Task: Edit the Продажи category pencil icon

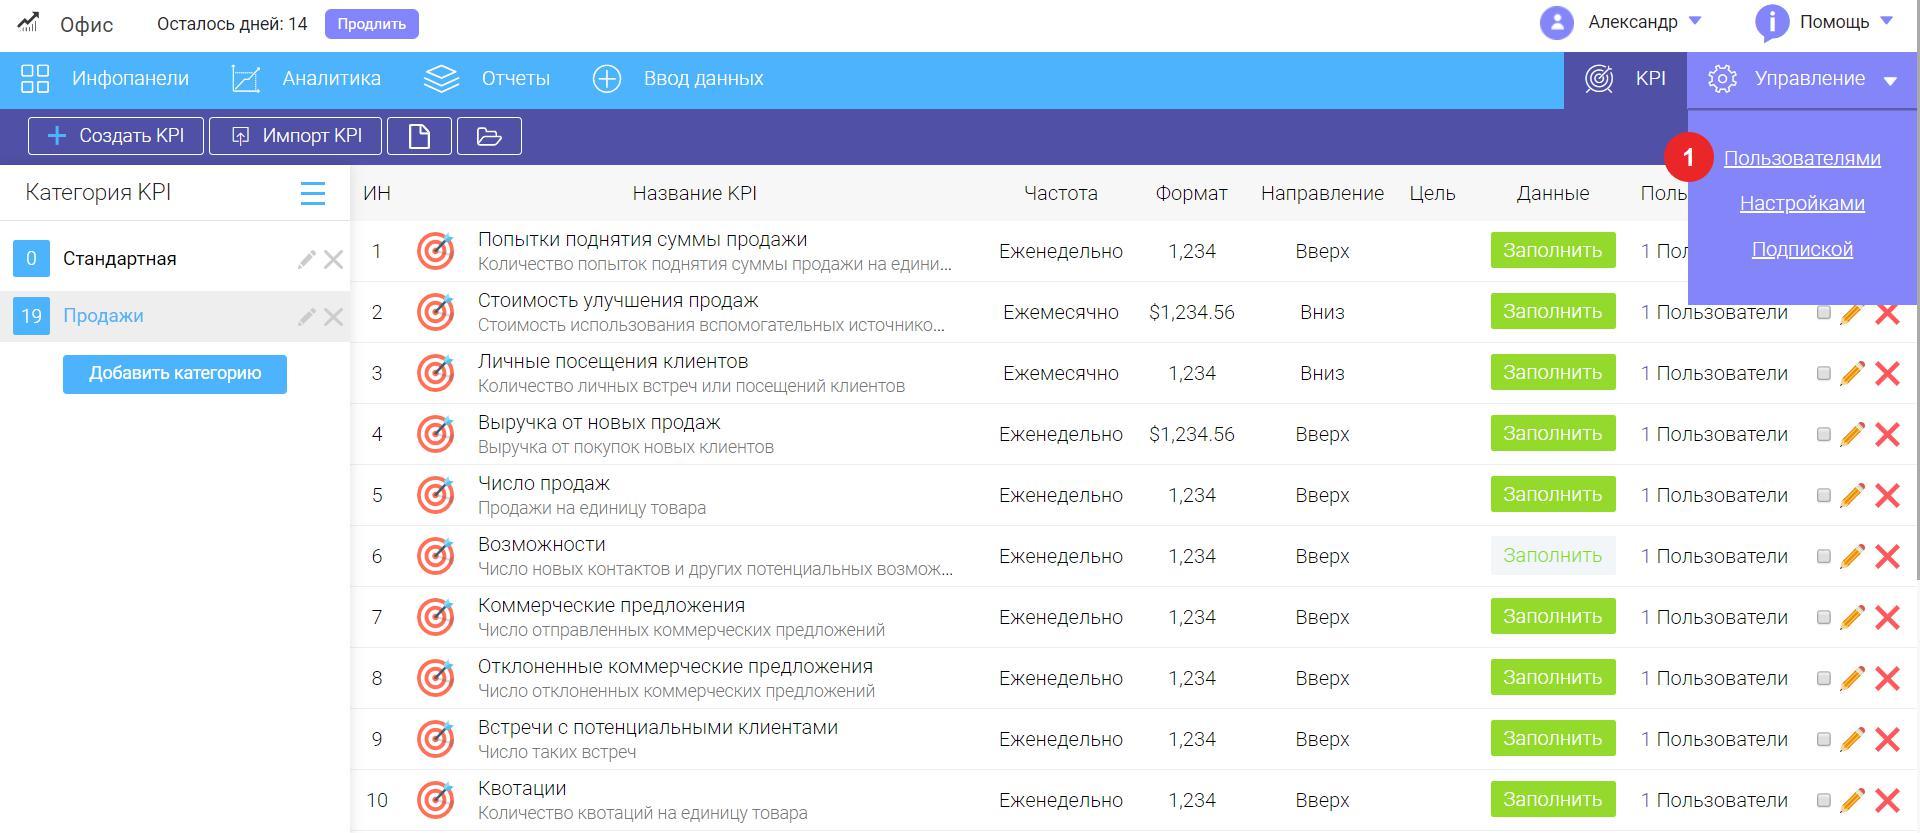Action: pos(307,317)
